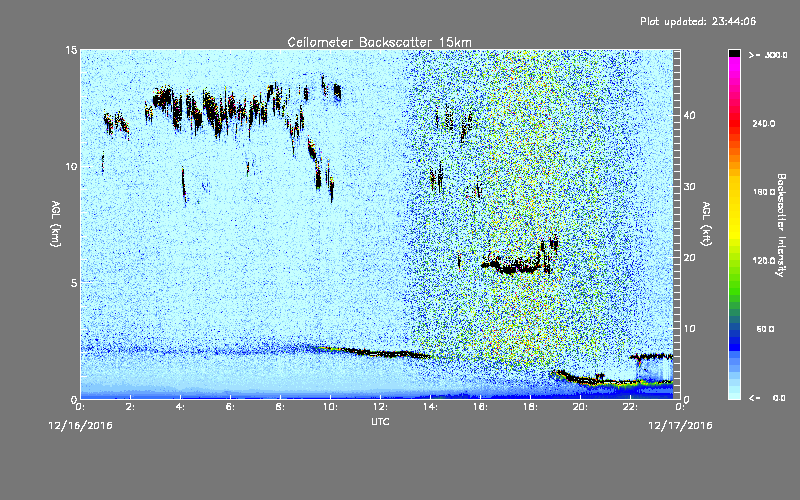The image size is (800, 500).
Task: Click the '240.0' colorbar label
Action: [x=764, y=124]
